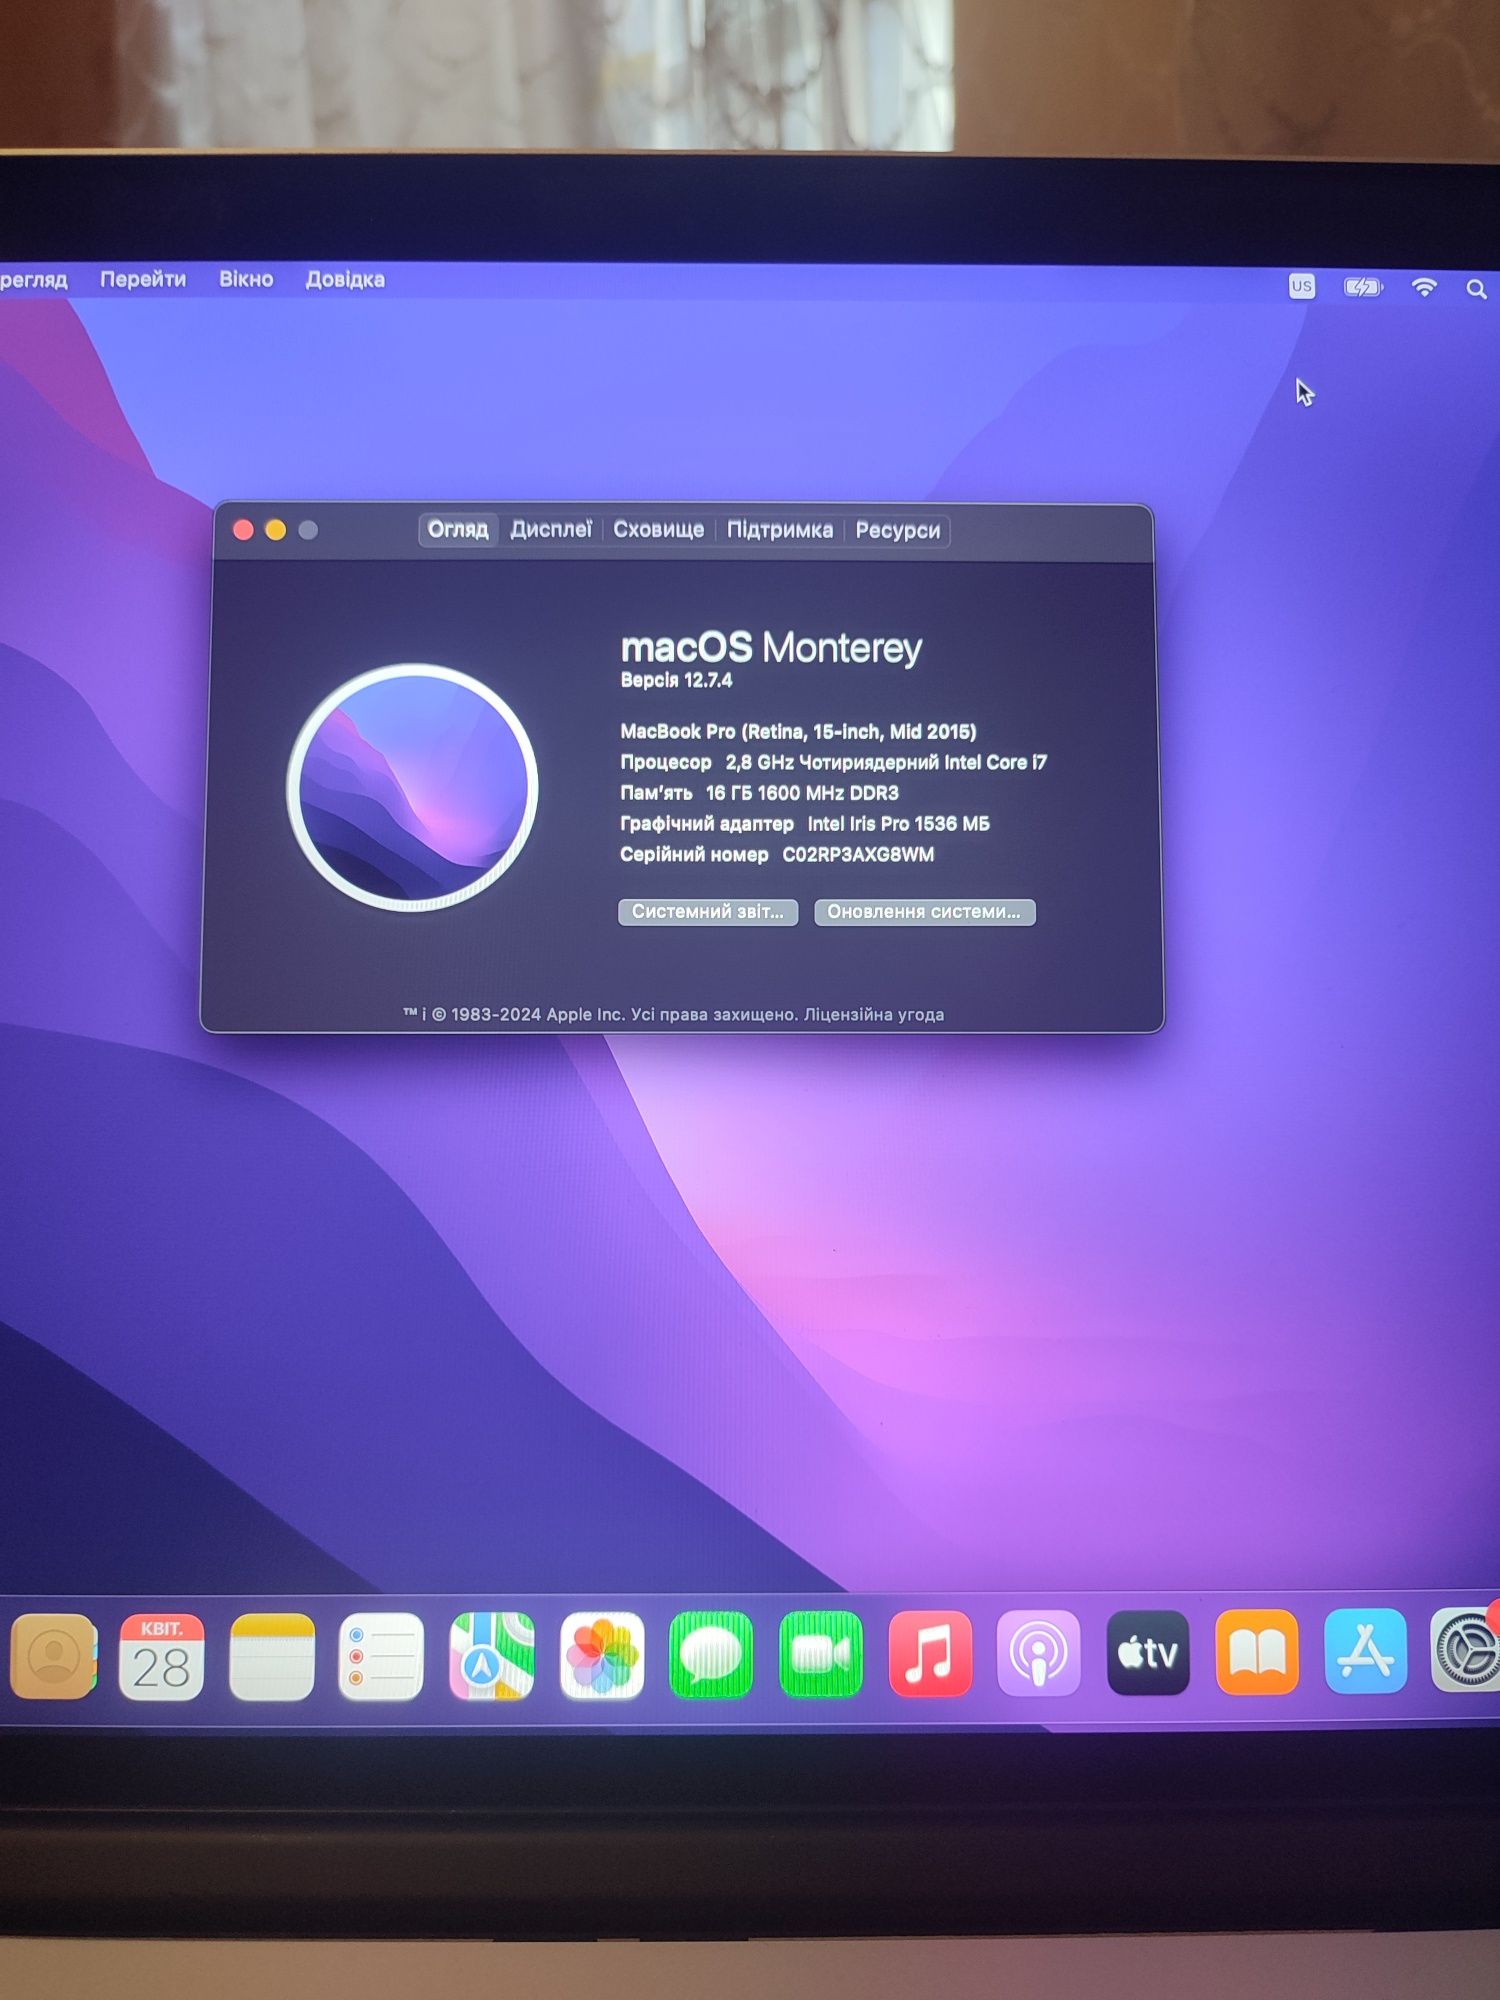
Task: Switch to the Дисплеї tab
Action: click(x=551, y=529)
